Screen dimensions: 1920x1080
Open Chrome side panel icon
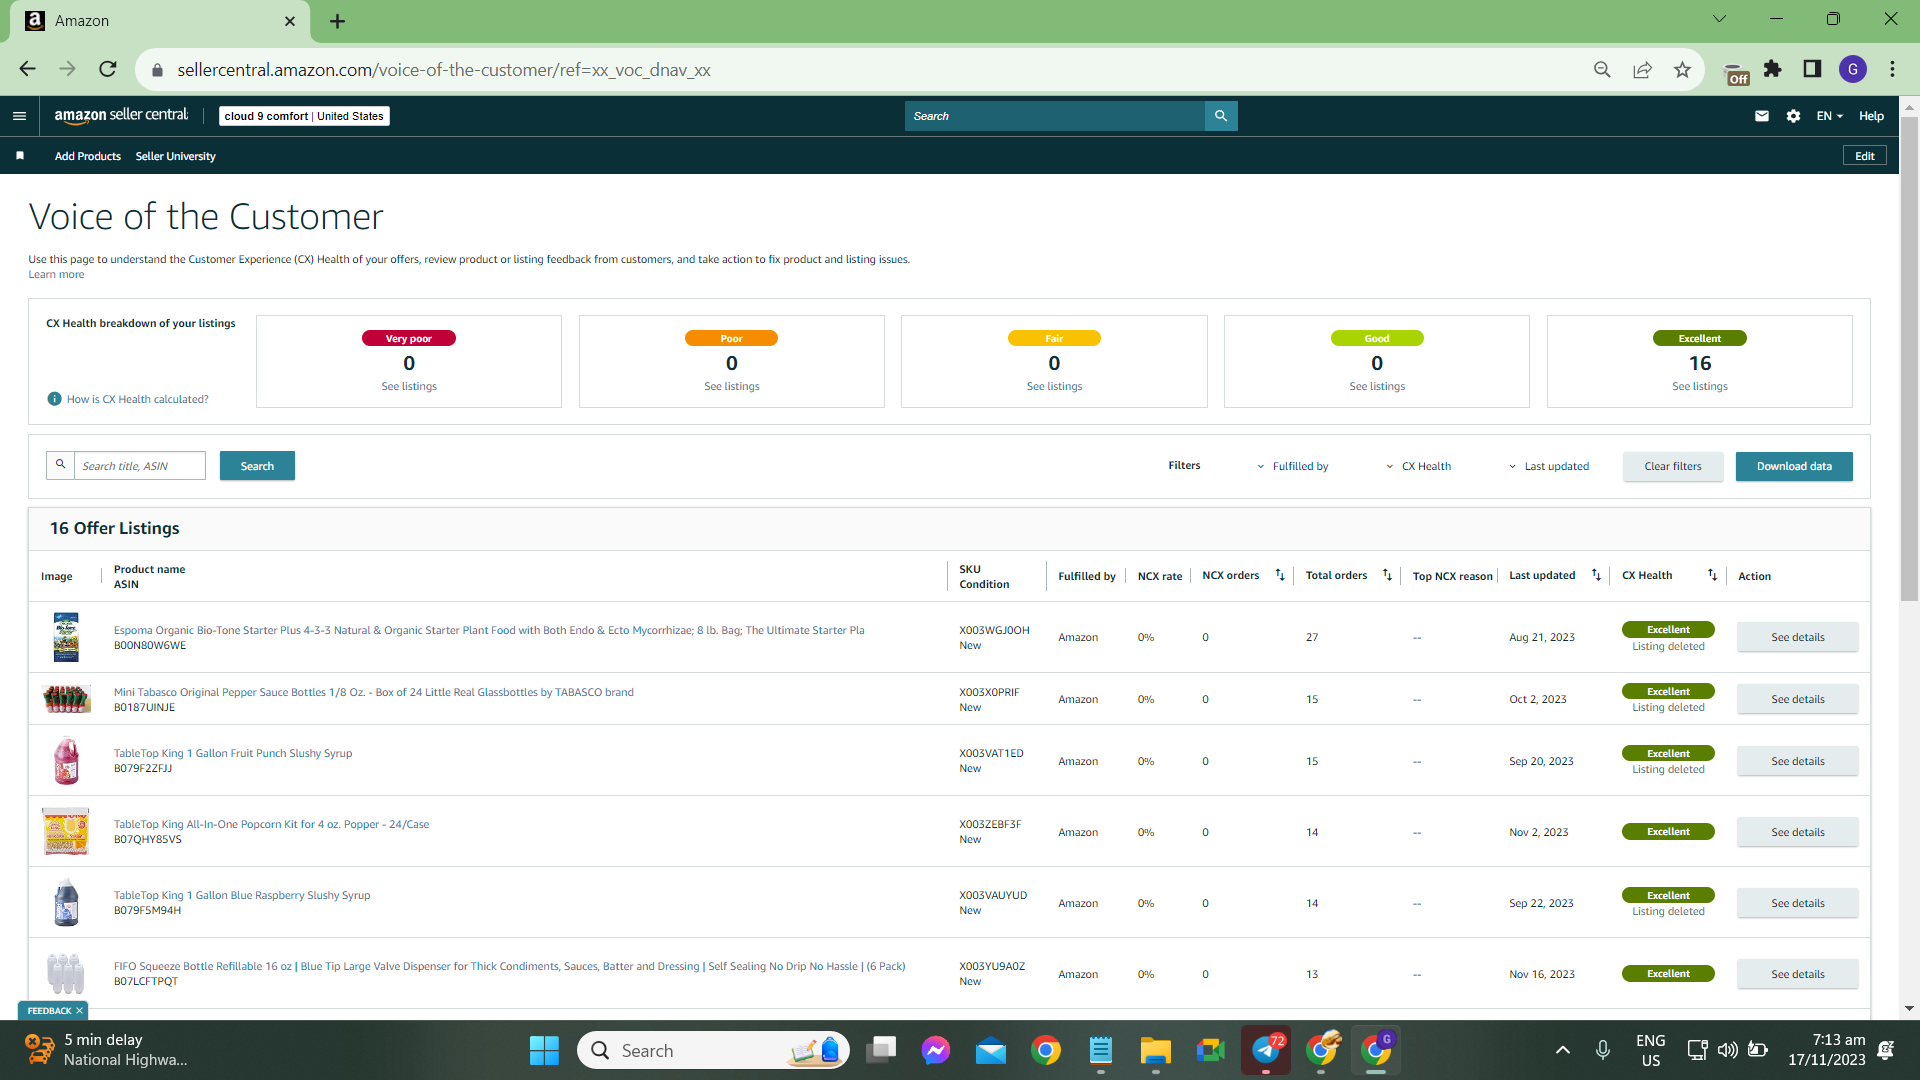pos(1812,69)
